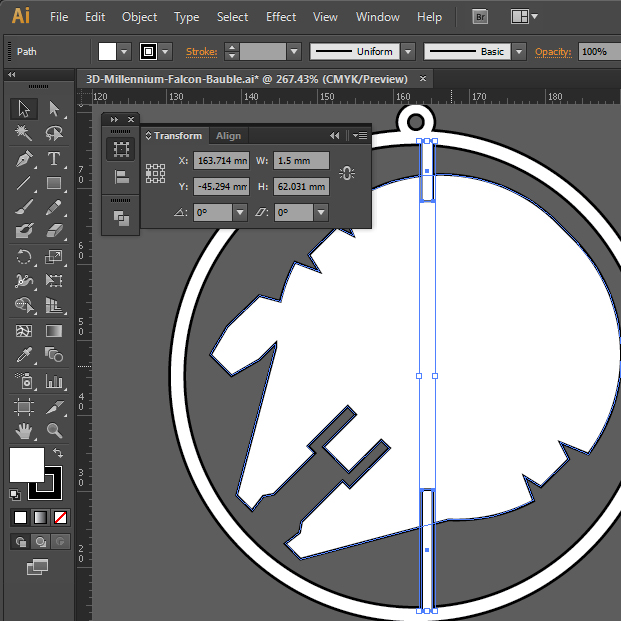The image size is (621, 621).
Task: Enable Draw Normal mode
Action: [21, 541]
